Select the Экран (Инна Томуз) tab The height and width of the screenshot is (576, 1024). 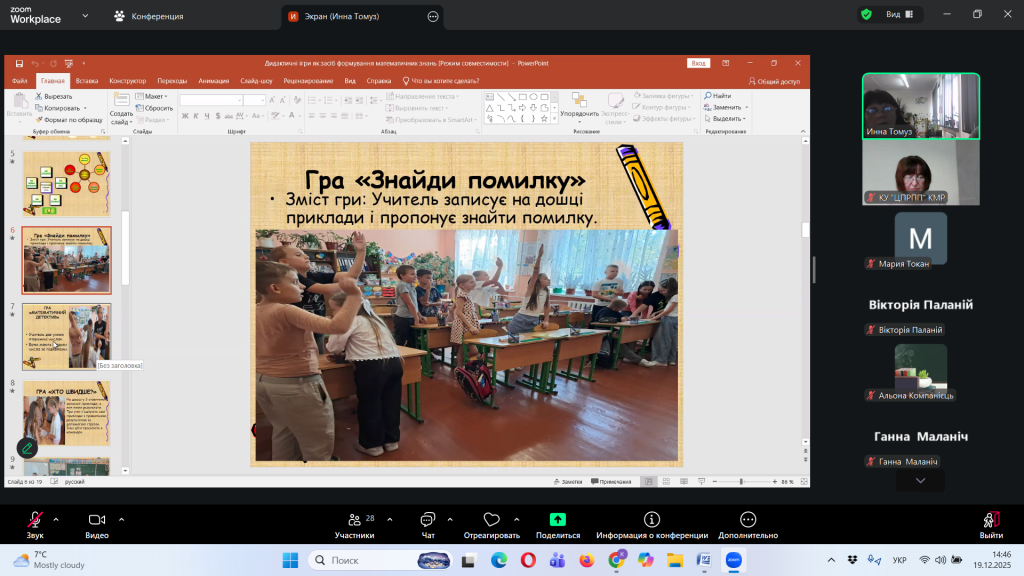point(352,16)
